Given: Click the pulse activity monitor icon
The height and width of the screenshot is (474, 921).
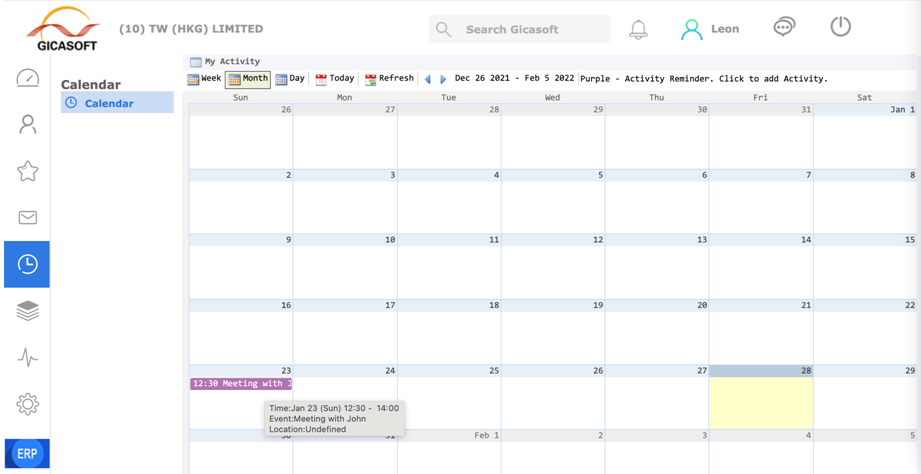Looking at the screenshot, I should click(x=27, y=358).
